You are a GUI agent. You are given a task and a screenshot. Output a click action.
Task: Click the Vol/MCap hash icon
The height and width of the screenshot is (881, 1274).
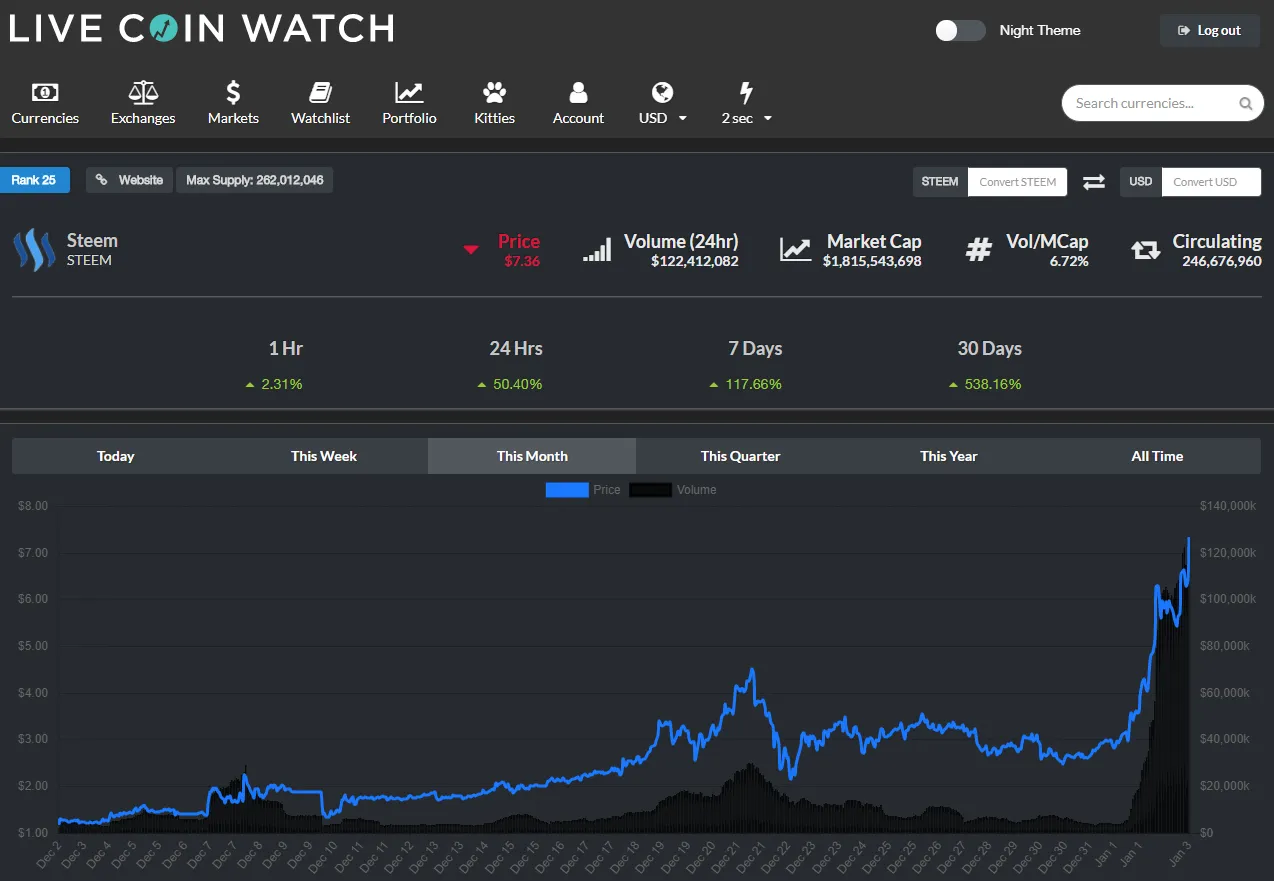(978, 250)
